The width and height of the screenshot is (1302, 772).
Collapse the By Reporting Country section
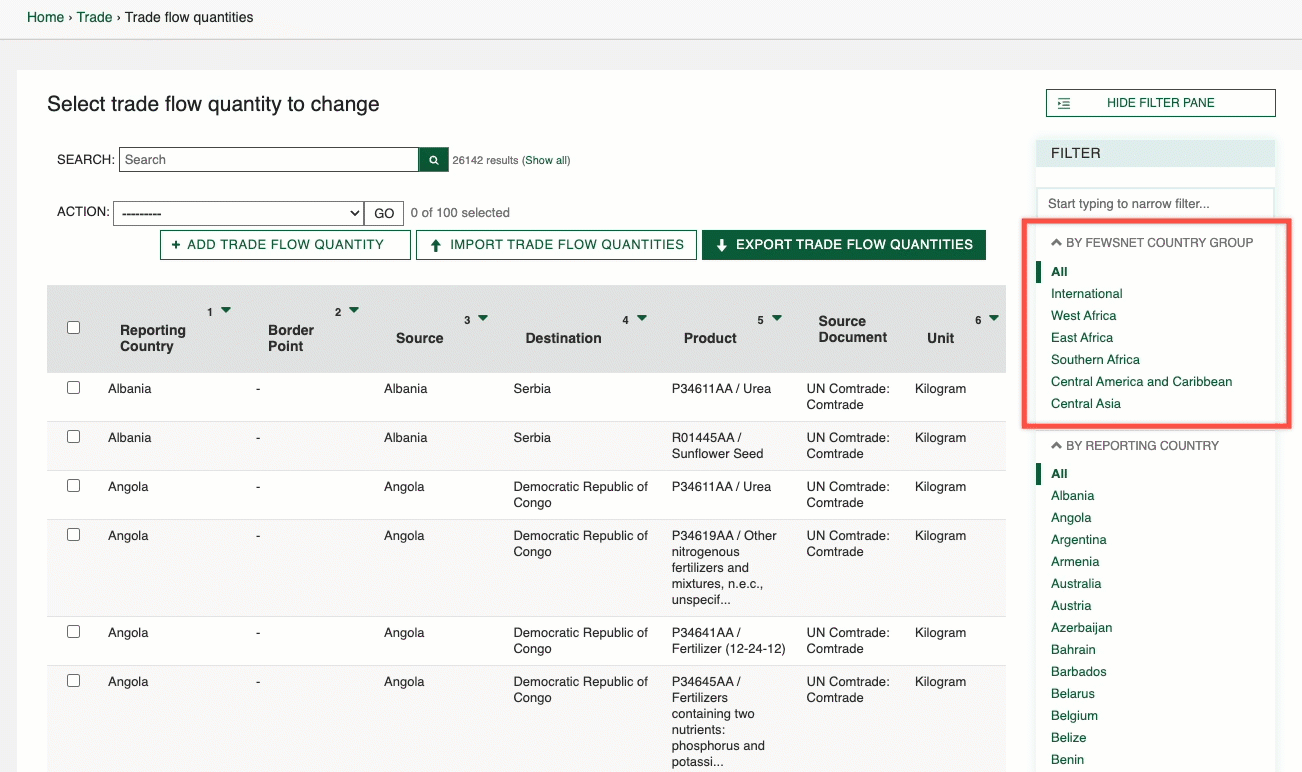pyautogui.click(x=1134, y=446)
